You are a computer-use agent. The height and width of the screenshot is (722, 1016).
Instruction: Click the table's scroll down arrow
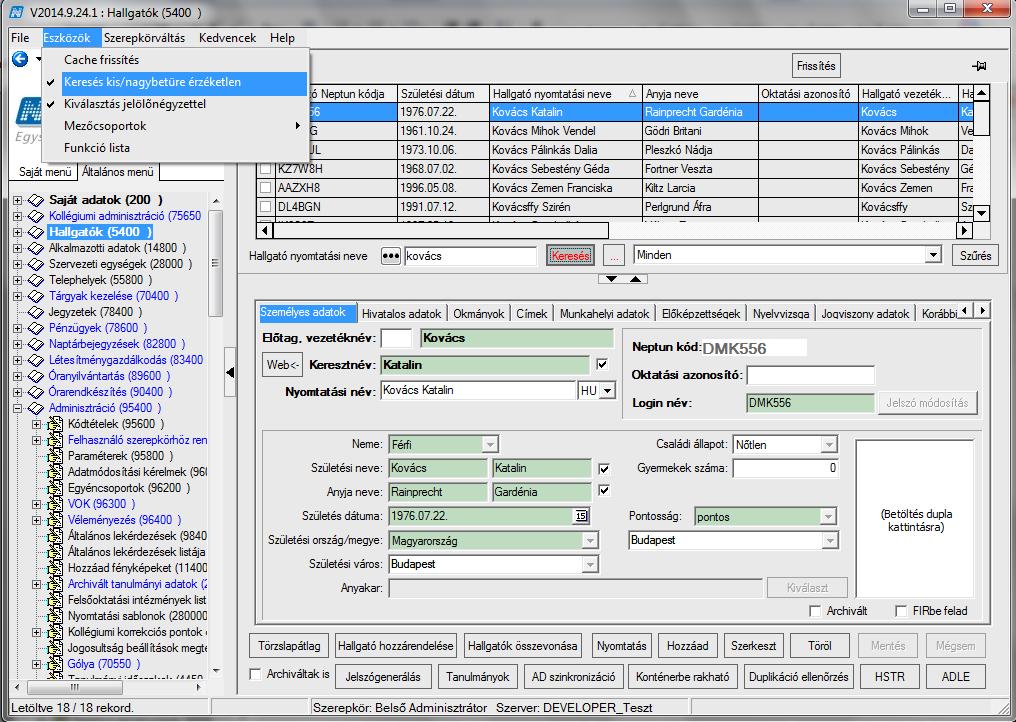coord(982,213)
